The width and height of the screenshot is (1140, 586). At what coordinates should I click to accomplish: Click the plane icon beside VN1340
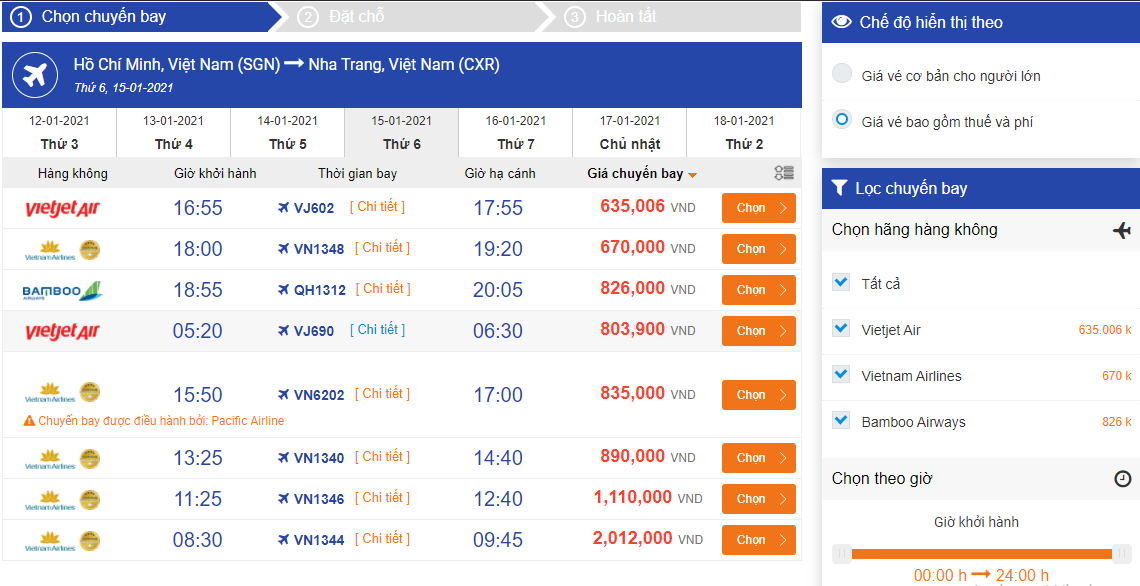click(284, 457)
